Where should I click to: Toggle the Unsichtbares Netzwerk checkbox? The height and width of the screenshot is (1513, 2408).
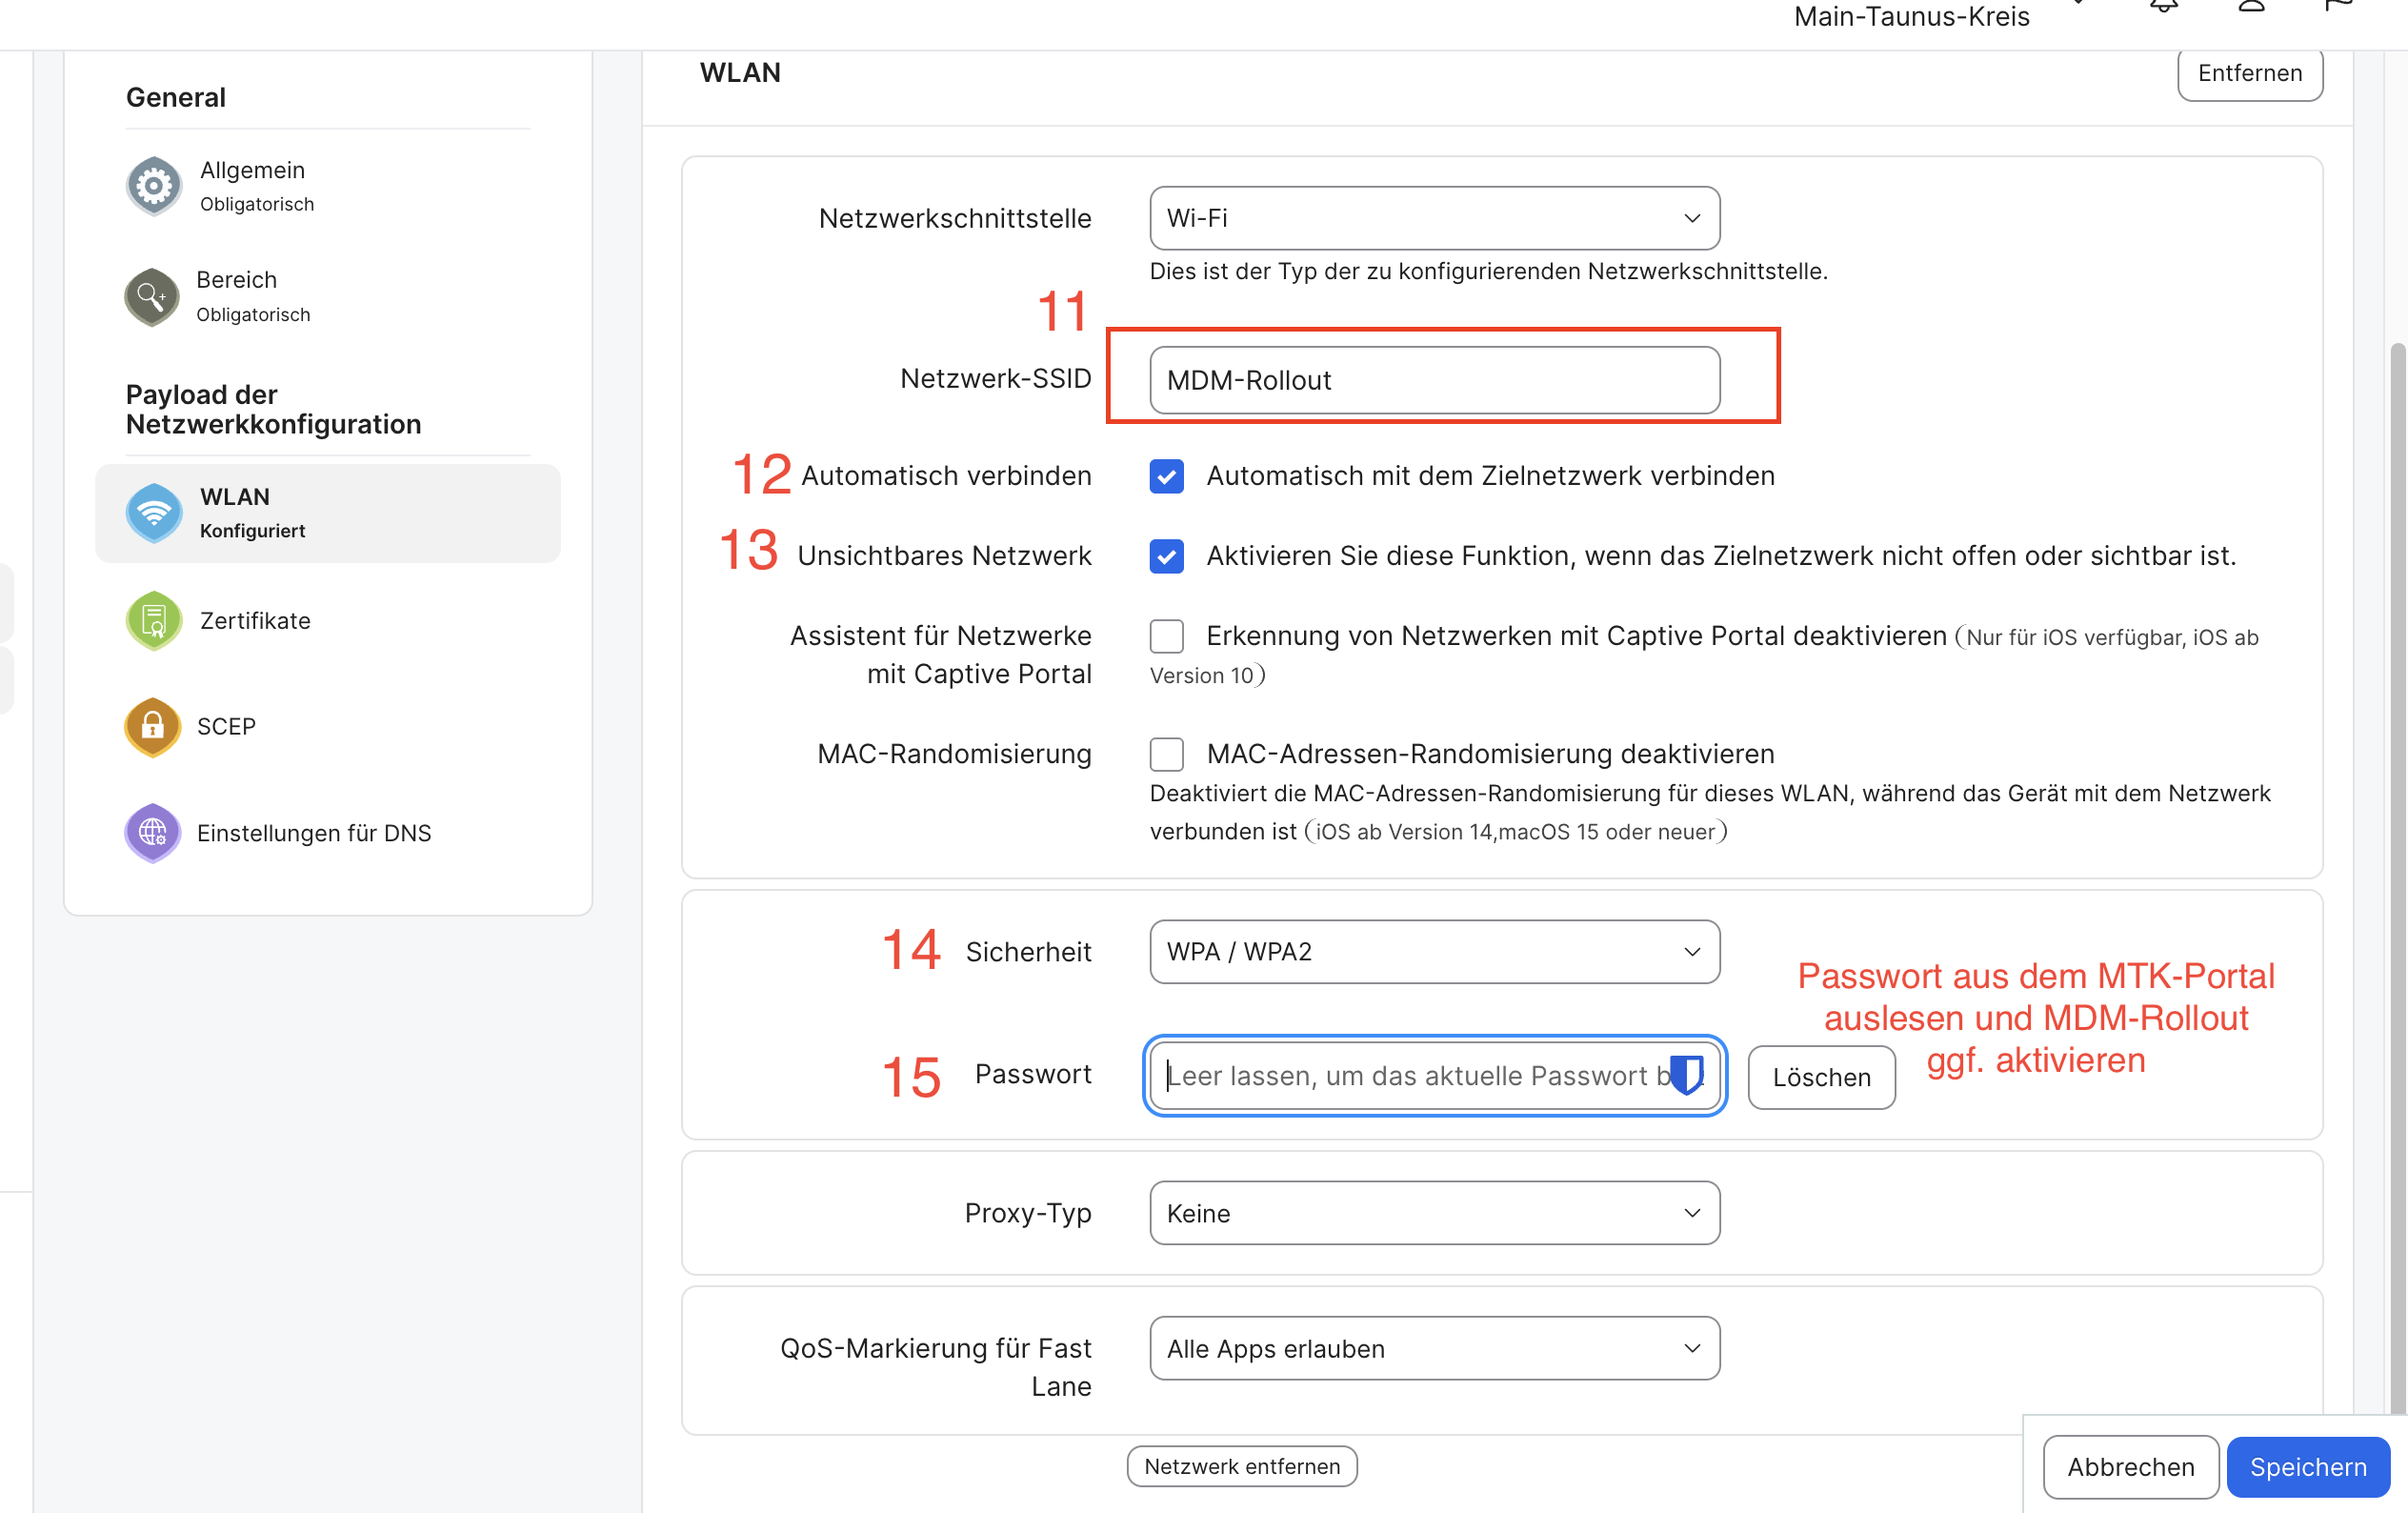[x=1166, y=556]
